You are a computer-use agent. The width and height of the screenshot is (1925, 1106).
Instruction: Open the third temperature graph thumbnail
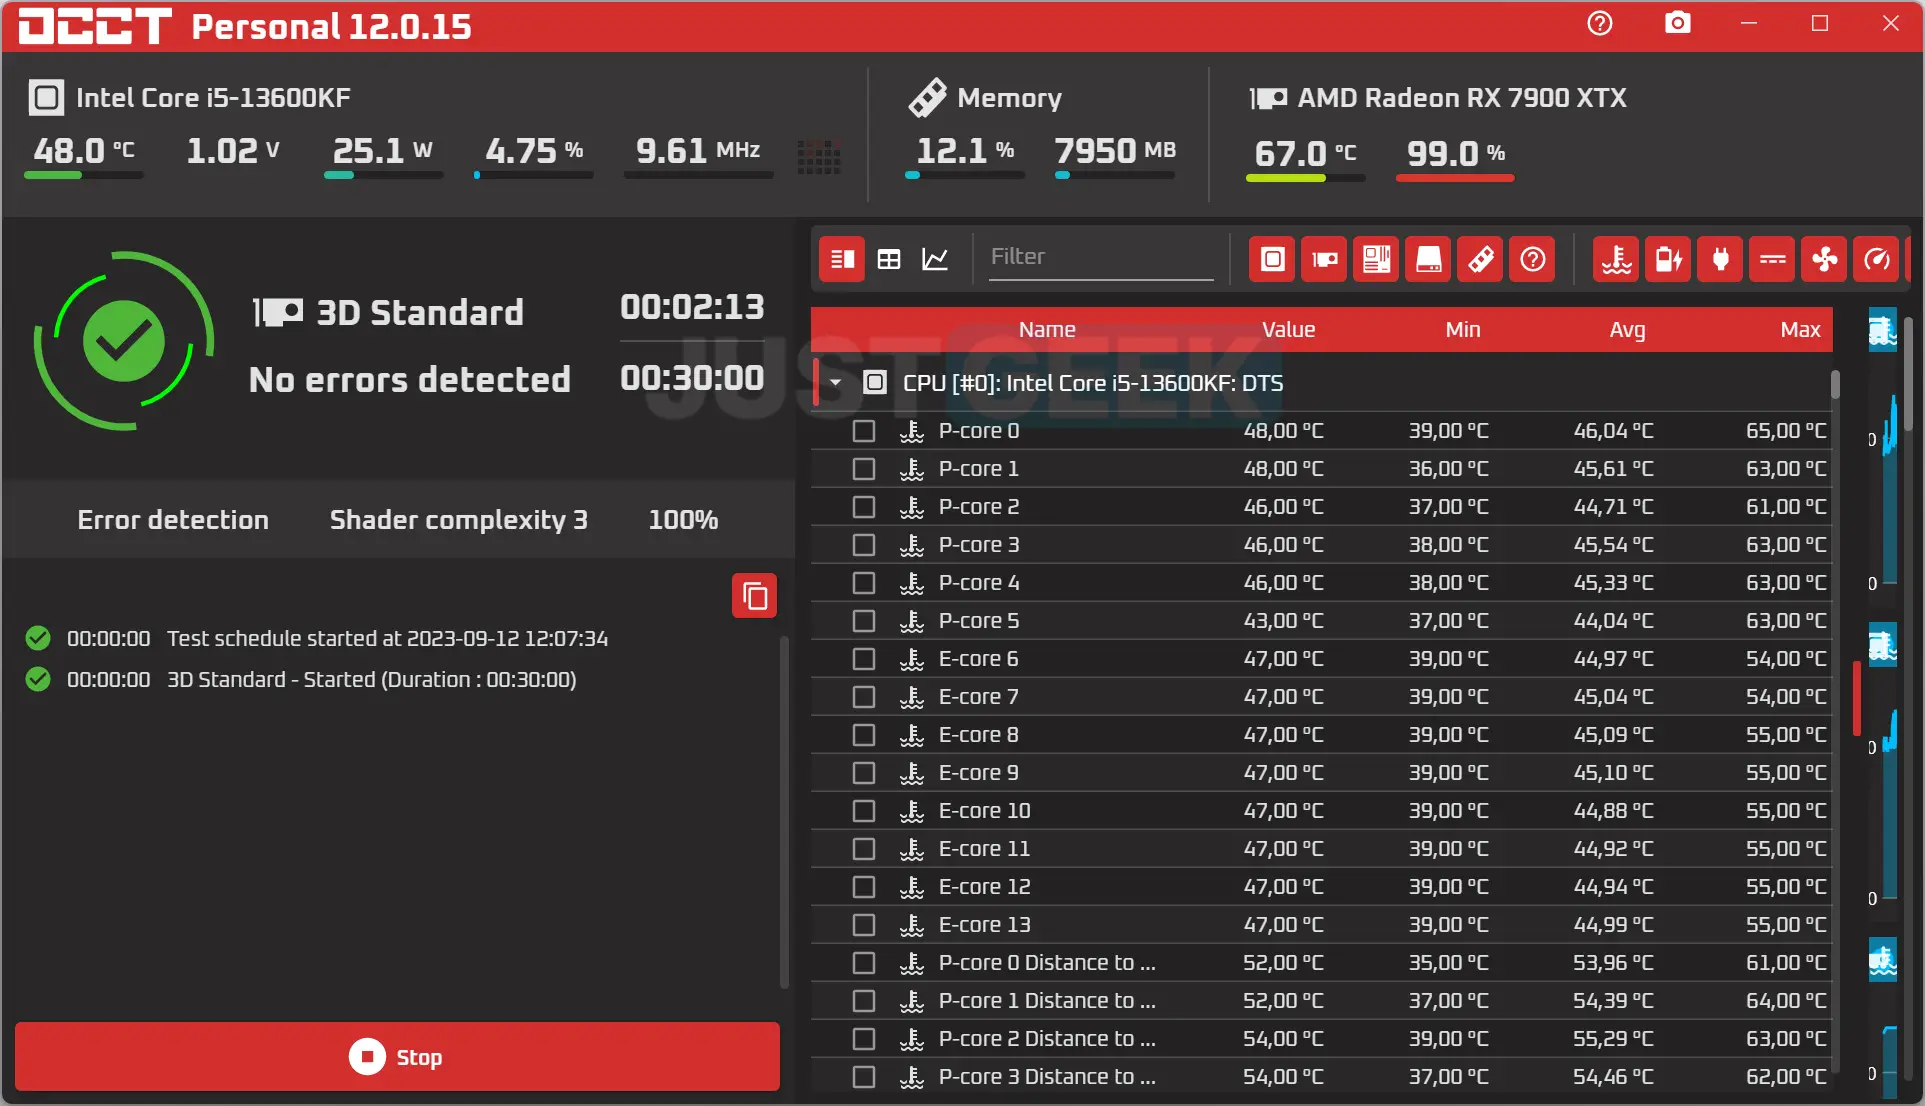click(x=1883, y=960)
